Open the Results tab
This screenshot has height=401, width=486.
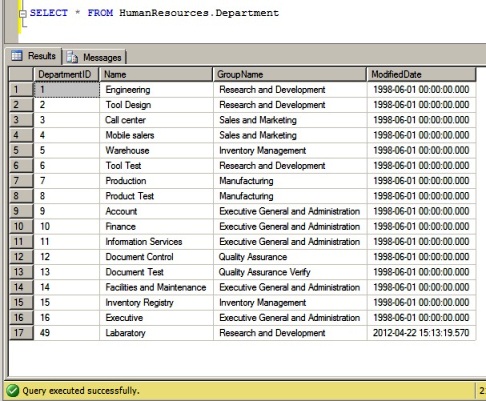click(x=33, y=56)
